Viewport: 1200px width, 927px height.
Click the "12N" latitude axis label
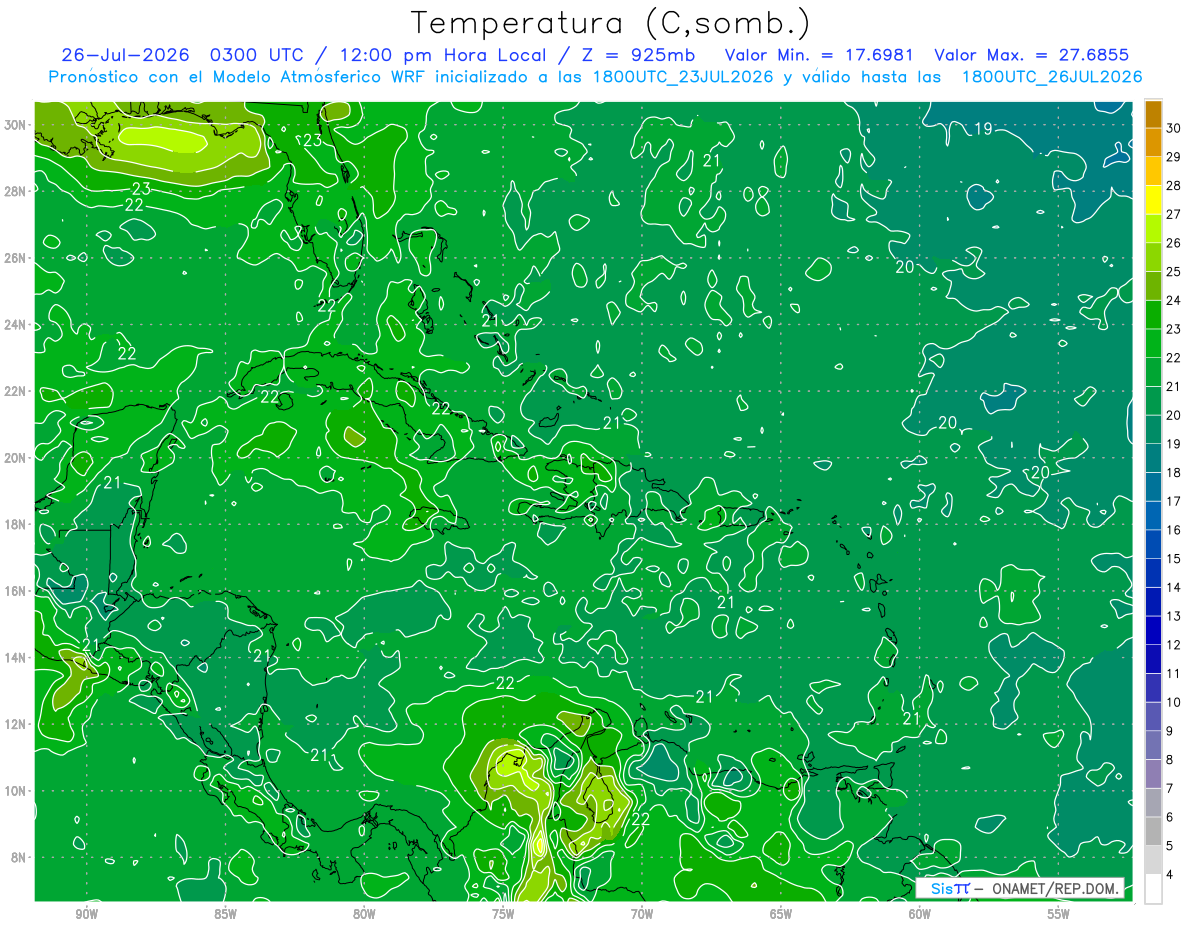(17, 724)
